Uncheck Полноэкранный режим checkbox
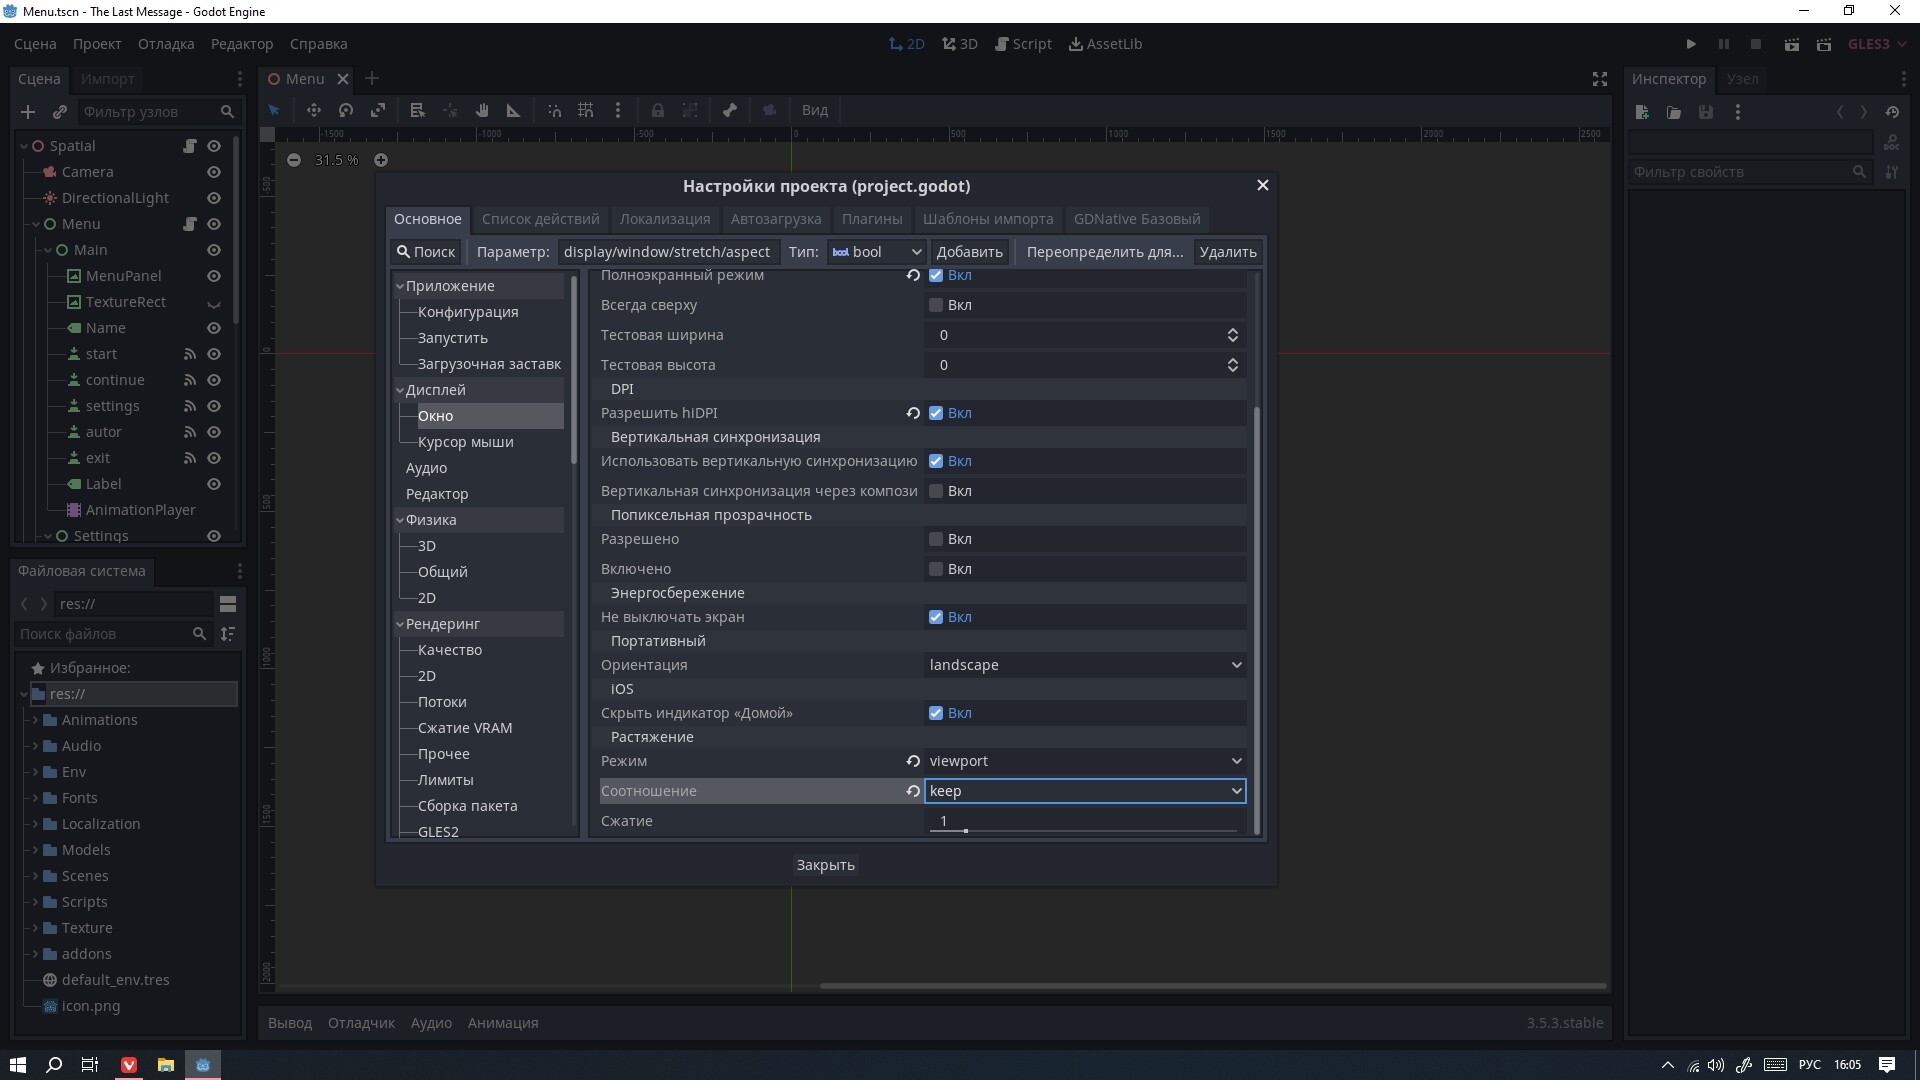 pos(936,275)
